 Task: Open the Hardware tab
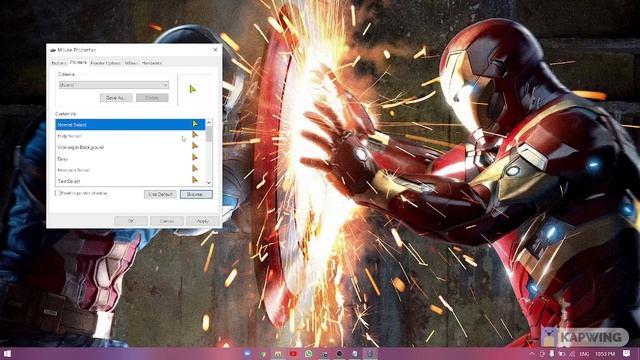[x=152, y=63]
